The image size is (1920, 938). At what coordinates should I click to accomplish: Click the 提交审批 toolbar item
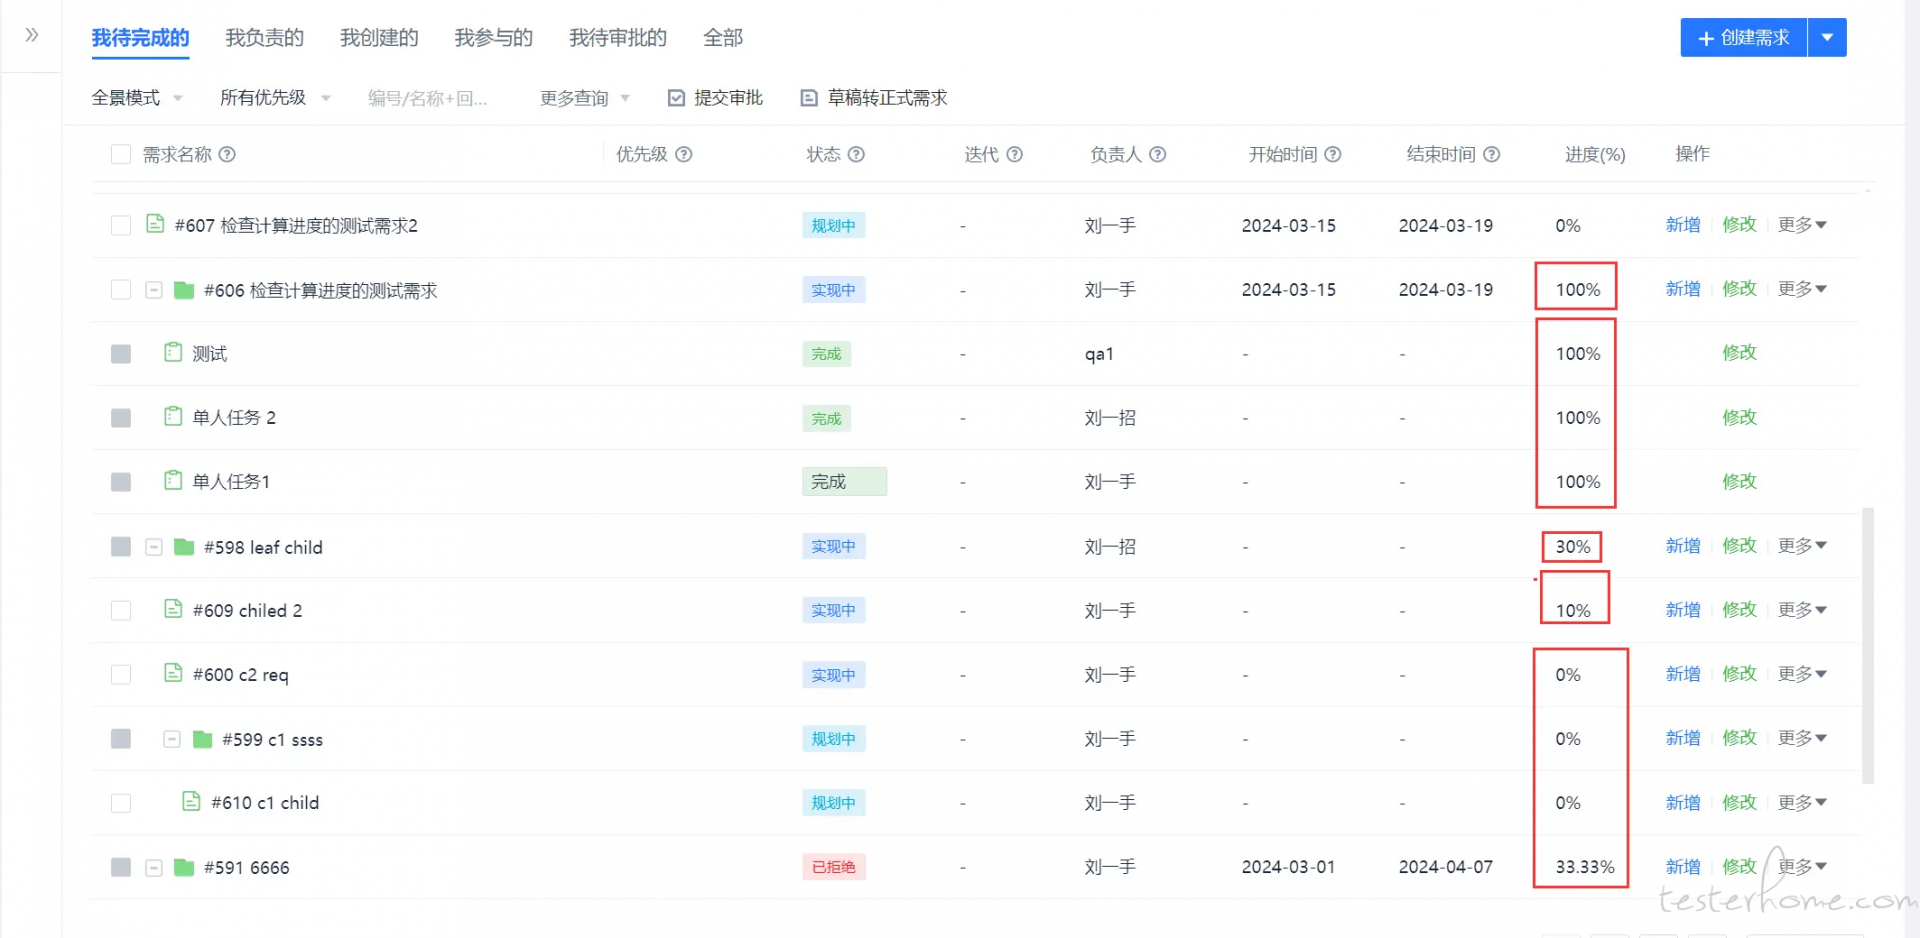[x=715, y=98]
